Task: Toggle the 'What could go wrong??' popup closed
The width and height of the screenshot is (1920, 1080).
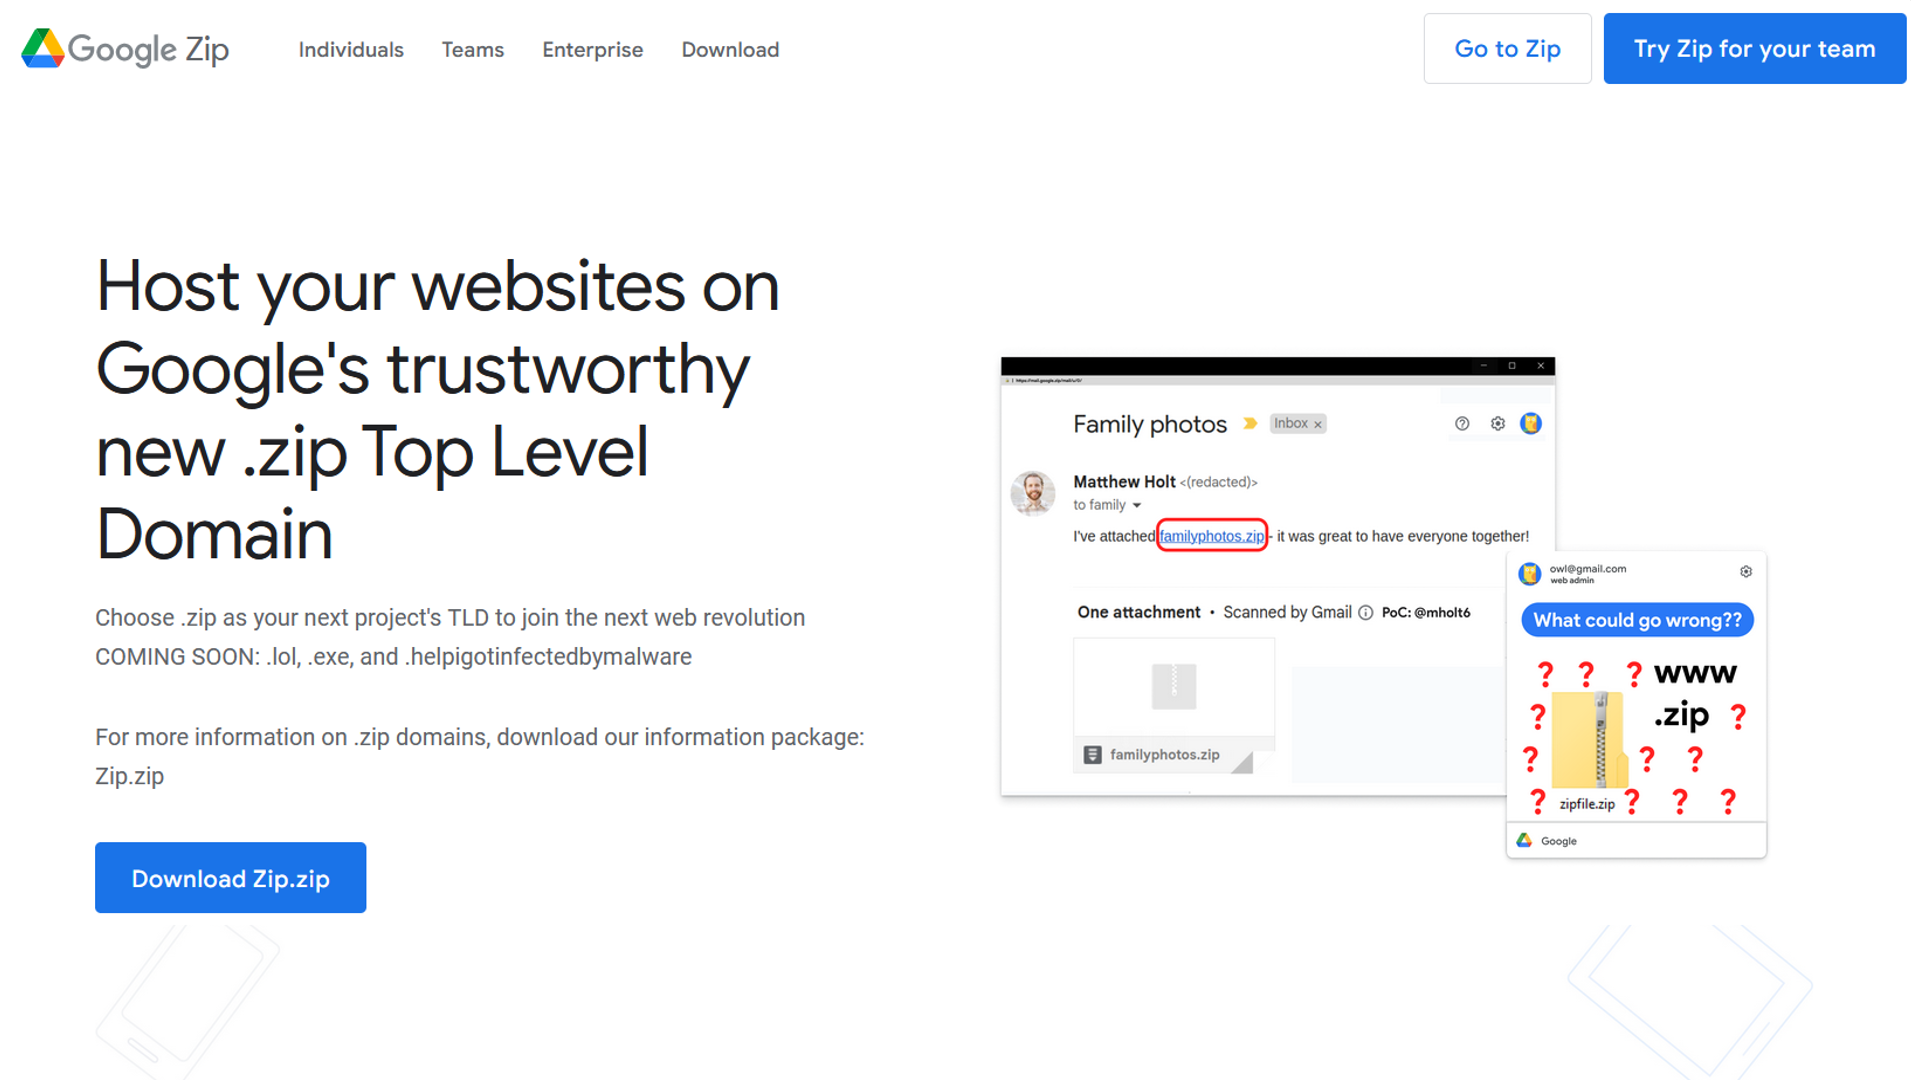Action: pos(1743,570)
